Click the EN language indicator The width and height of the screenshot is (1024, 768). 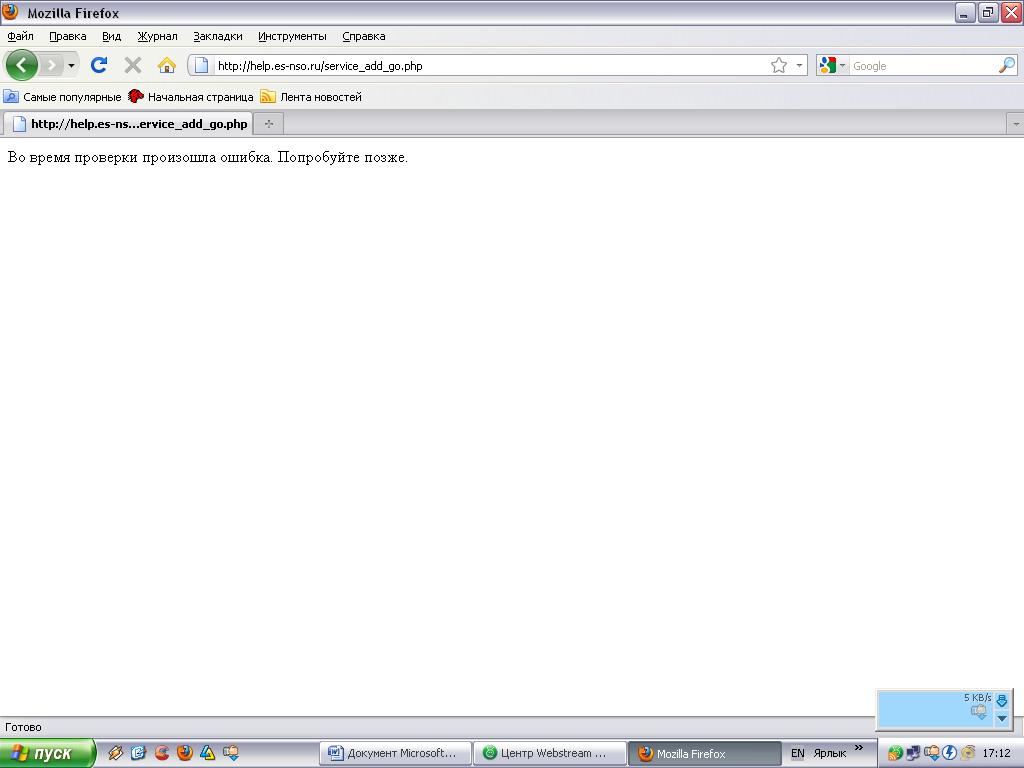point(797,753)
